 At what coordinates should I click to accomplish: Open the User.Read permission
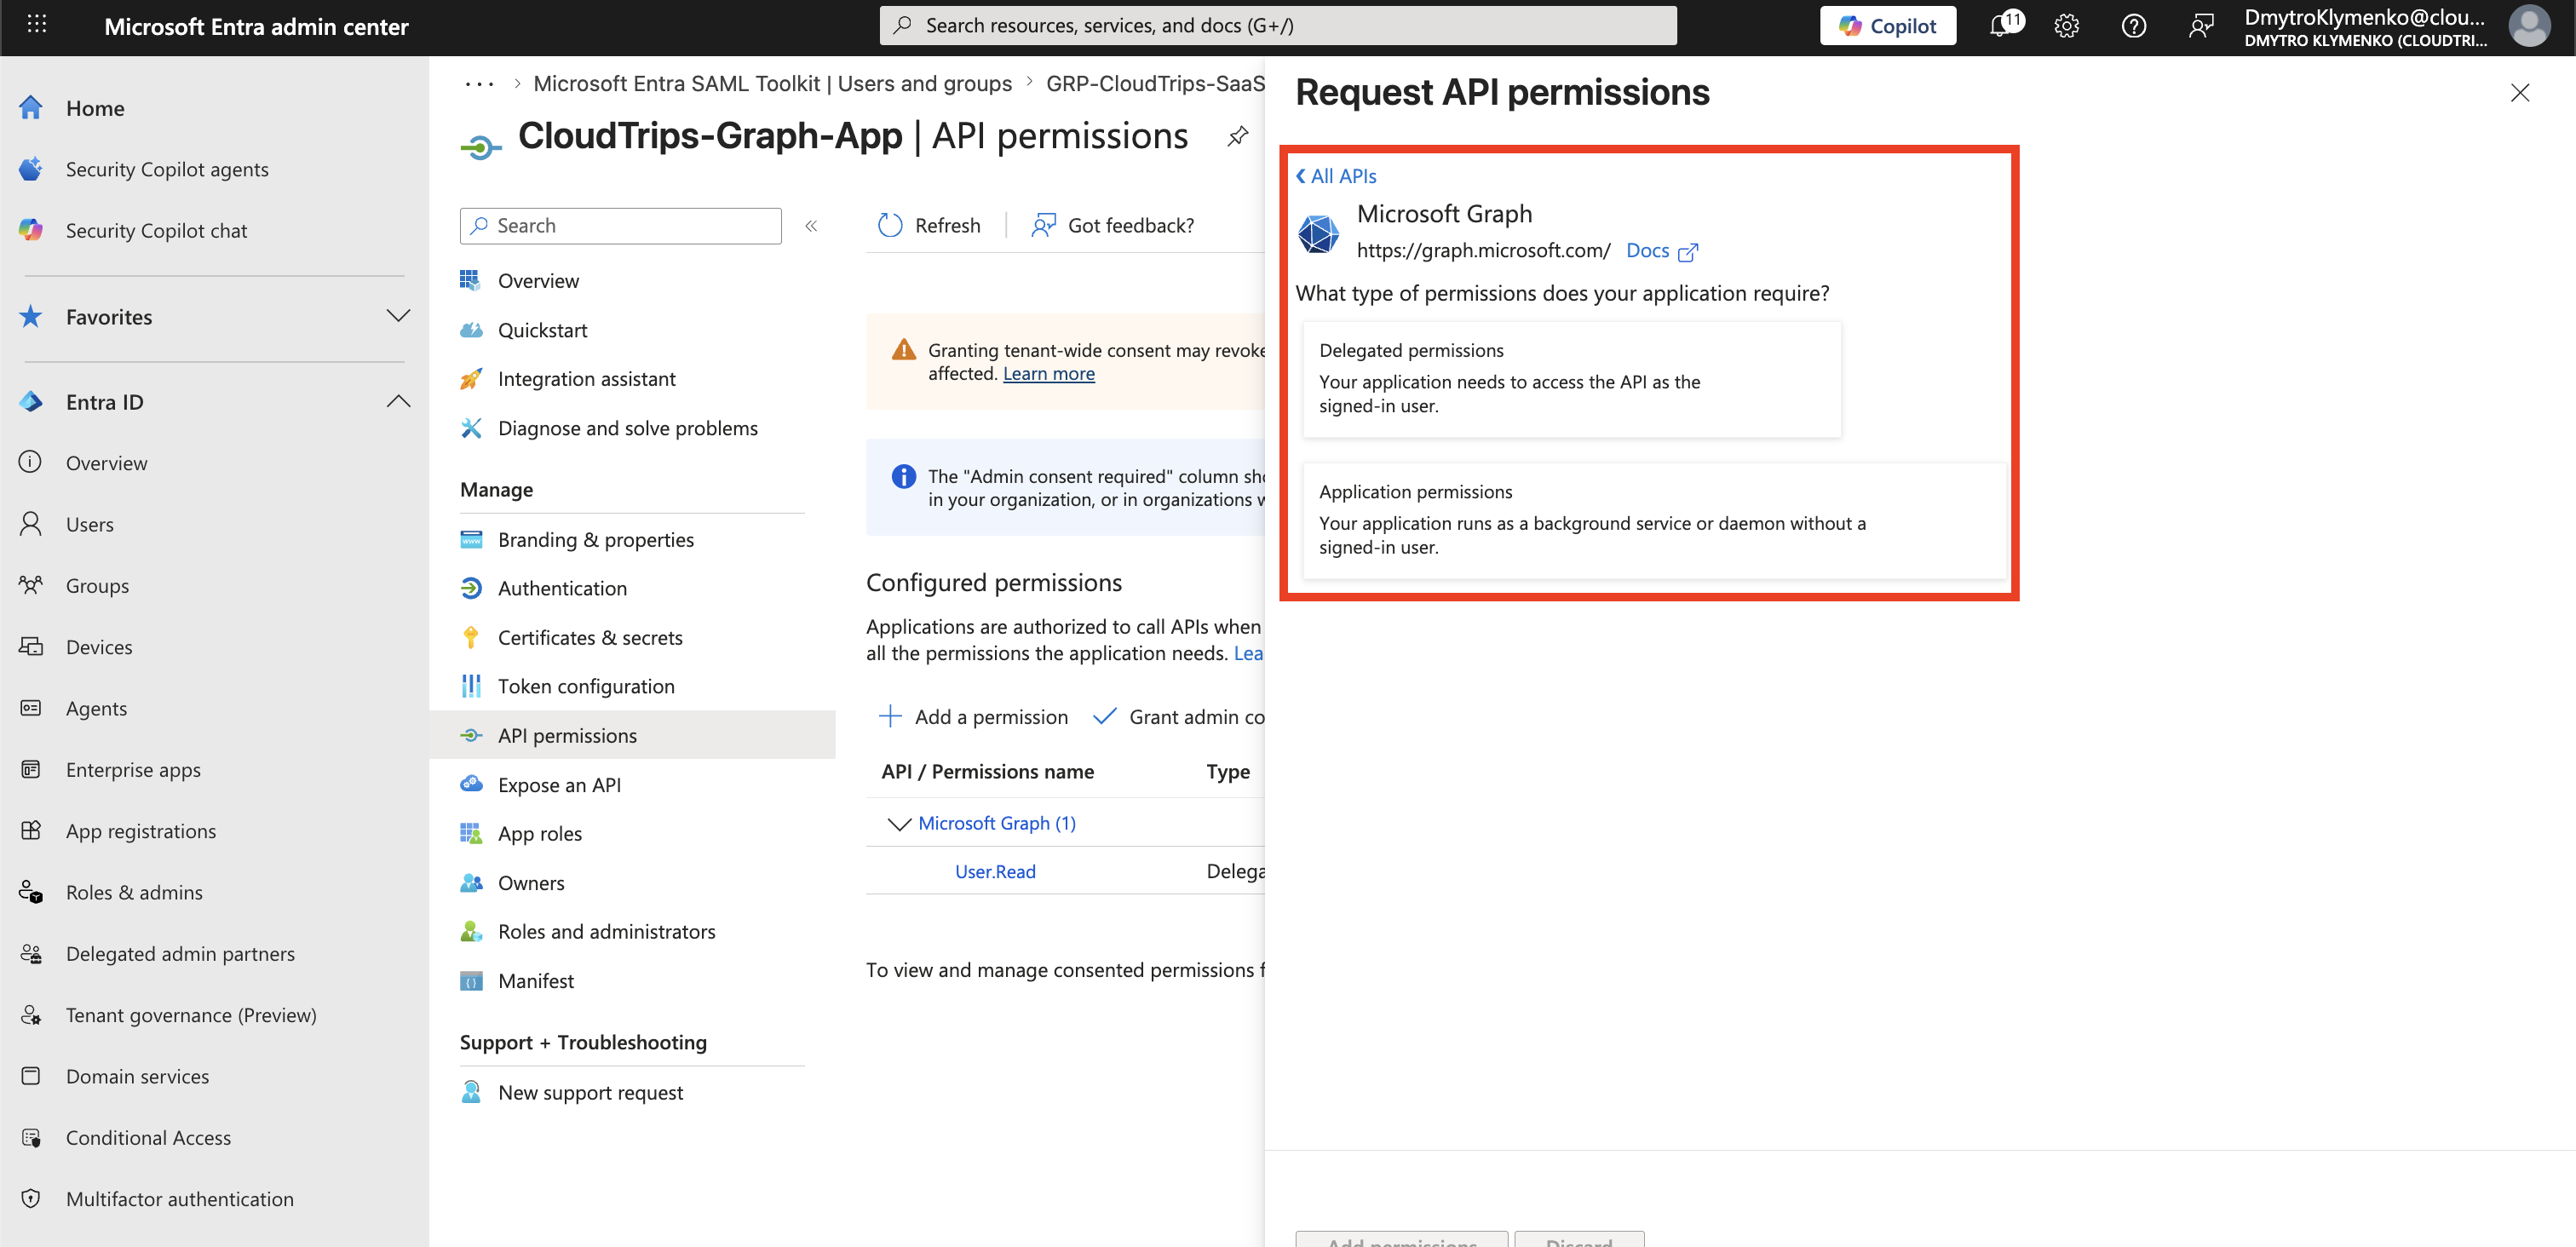pos(995,872)
